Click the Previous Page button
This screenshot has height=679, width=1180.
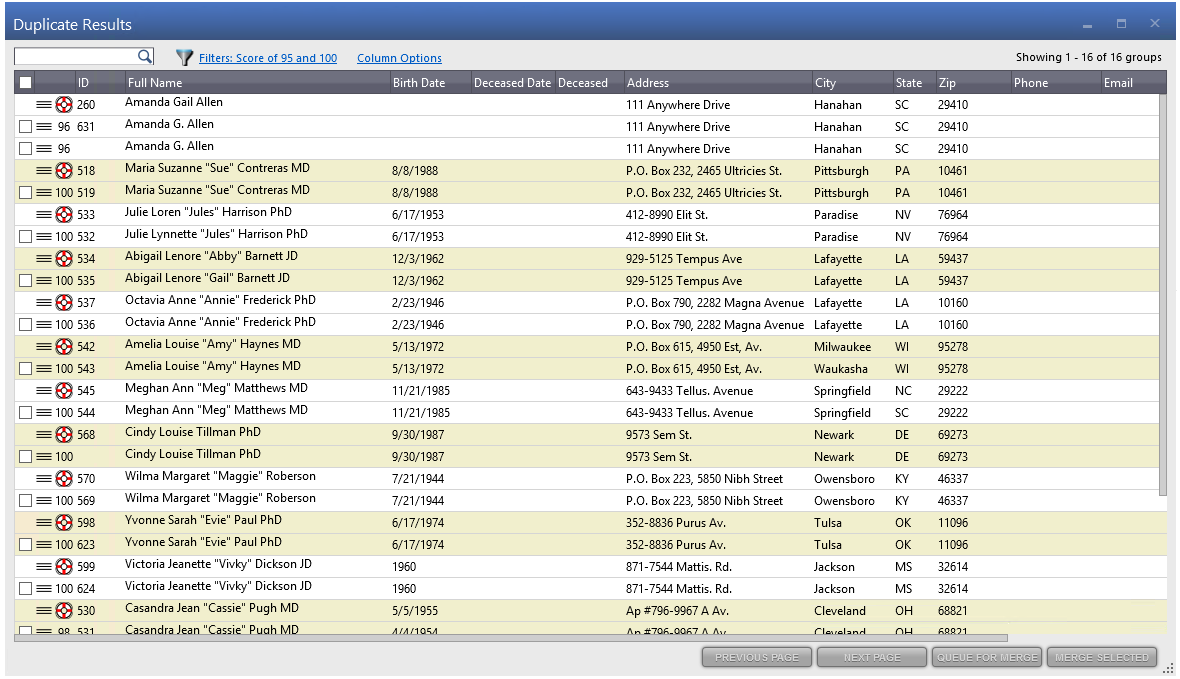tap(757, 657)
